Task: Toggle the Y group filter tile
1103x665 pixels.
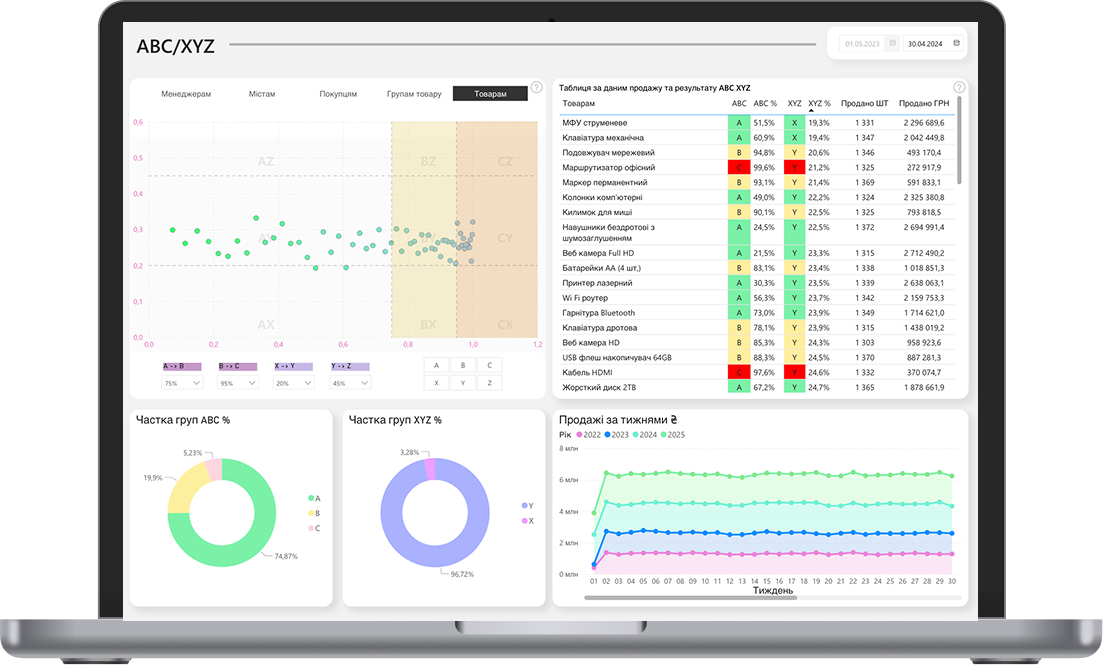Action: [463, 383]
